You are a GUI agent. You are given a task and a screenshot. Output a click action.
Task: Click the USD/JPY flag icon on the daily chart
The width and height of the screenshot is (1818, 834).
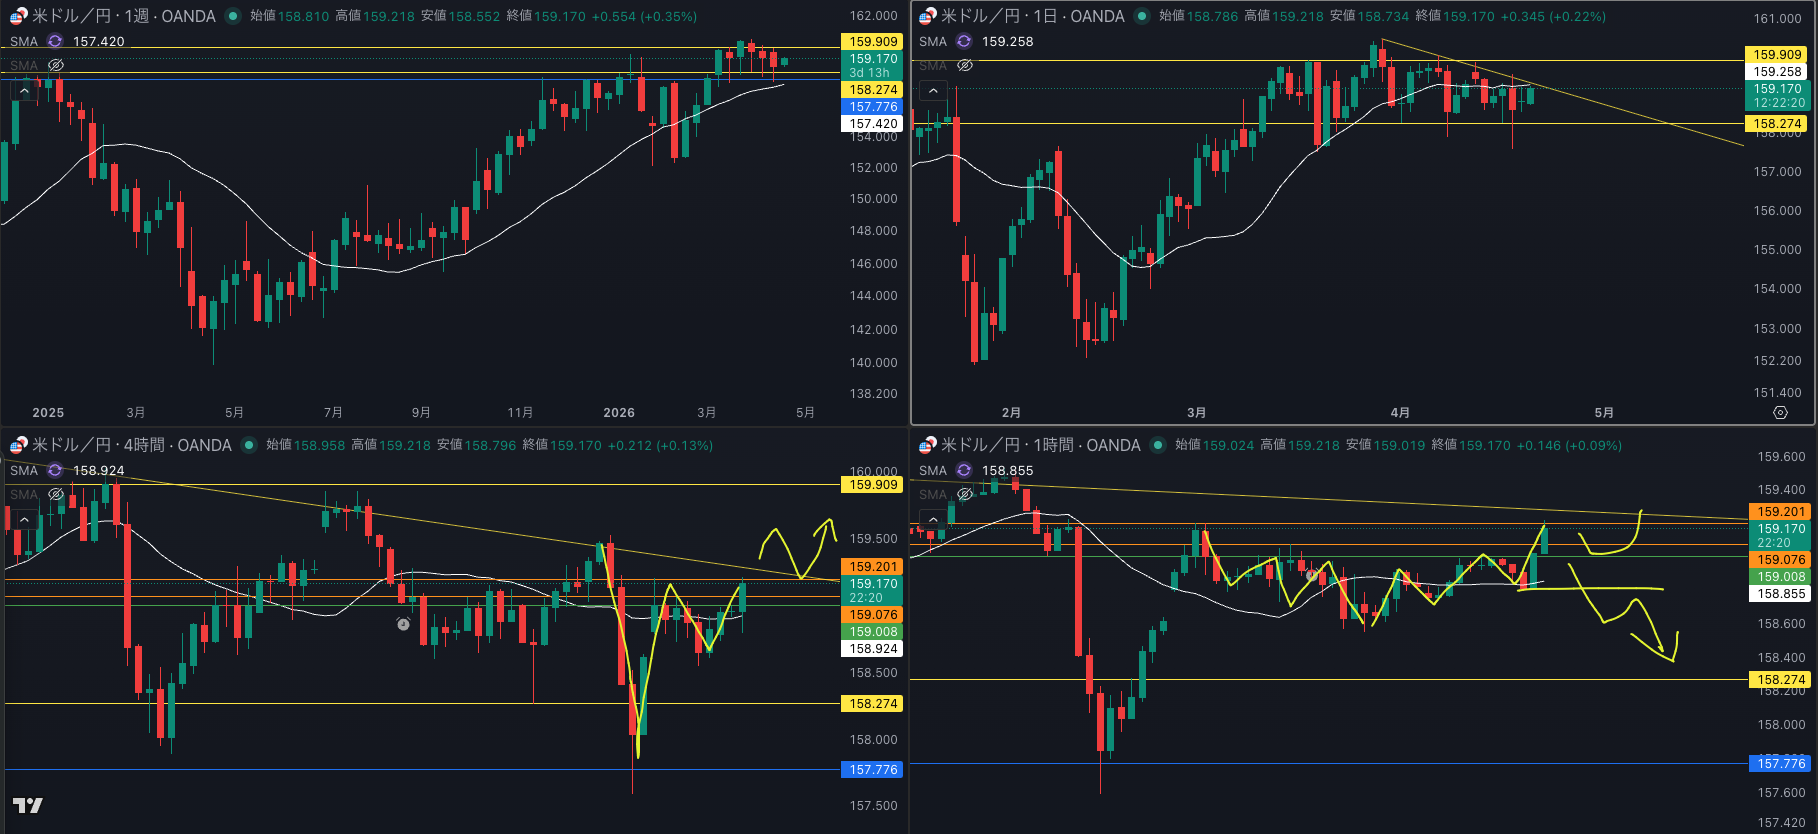tap(927, 16)
